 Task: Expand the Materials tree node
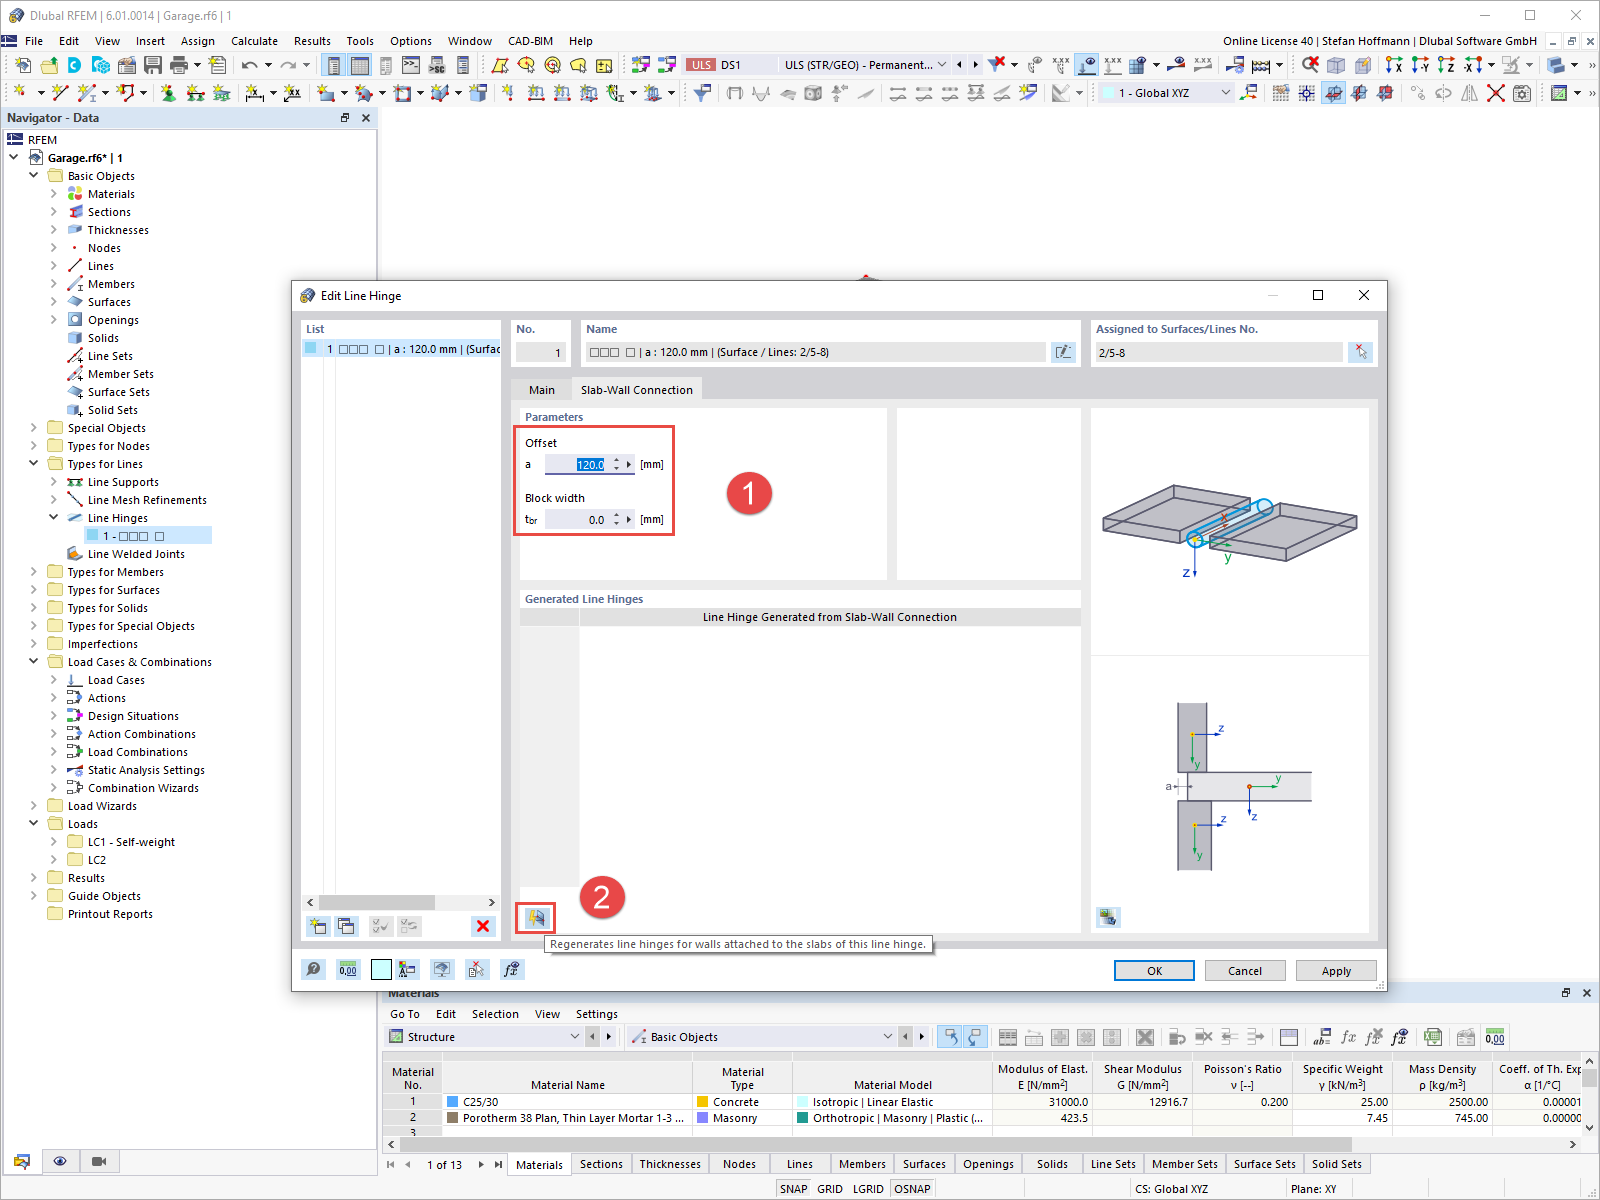[54, 194]
